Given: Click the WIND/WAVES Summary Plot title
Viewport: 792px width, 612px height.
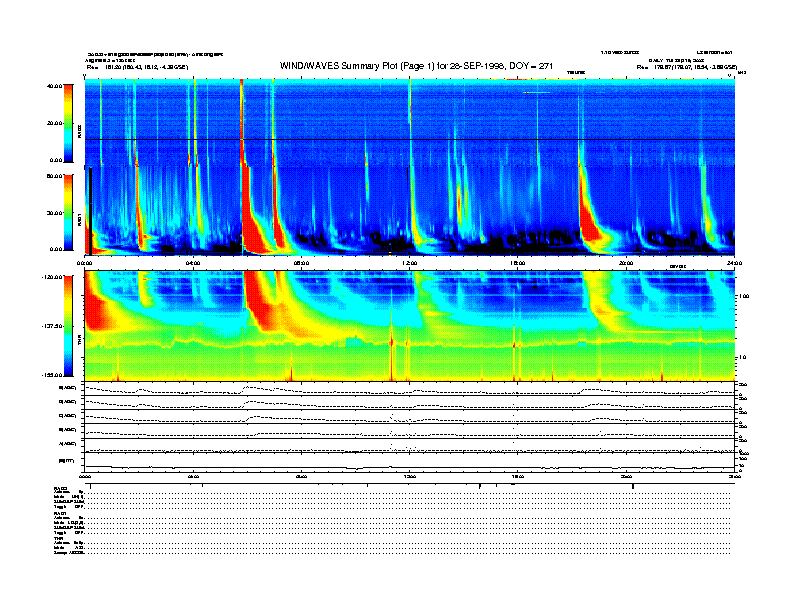Looking at the screenshot, I should click(x=416, y=66).
